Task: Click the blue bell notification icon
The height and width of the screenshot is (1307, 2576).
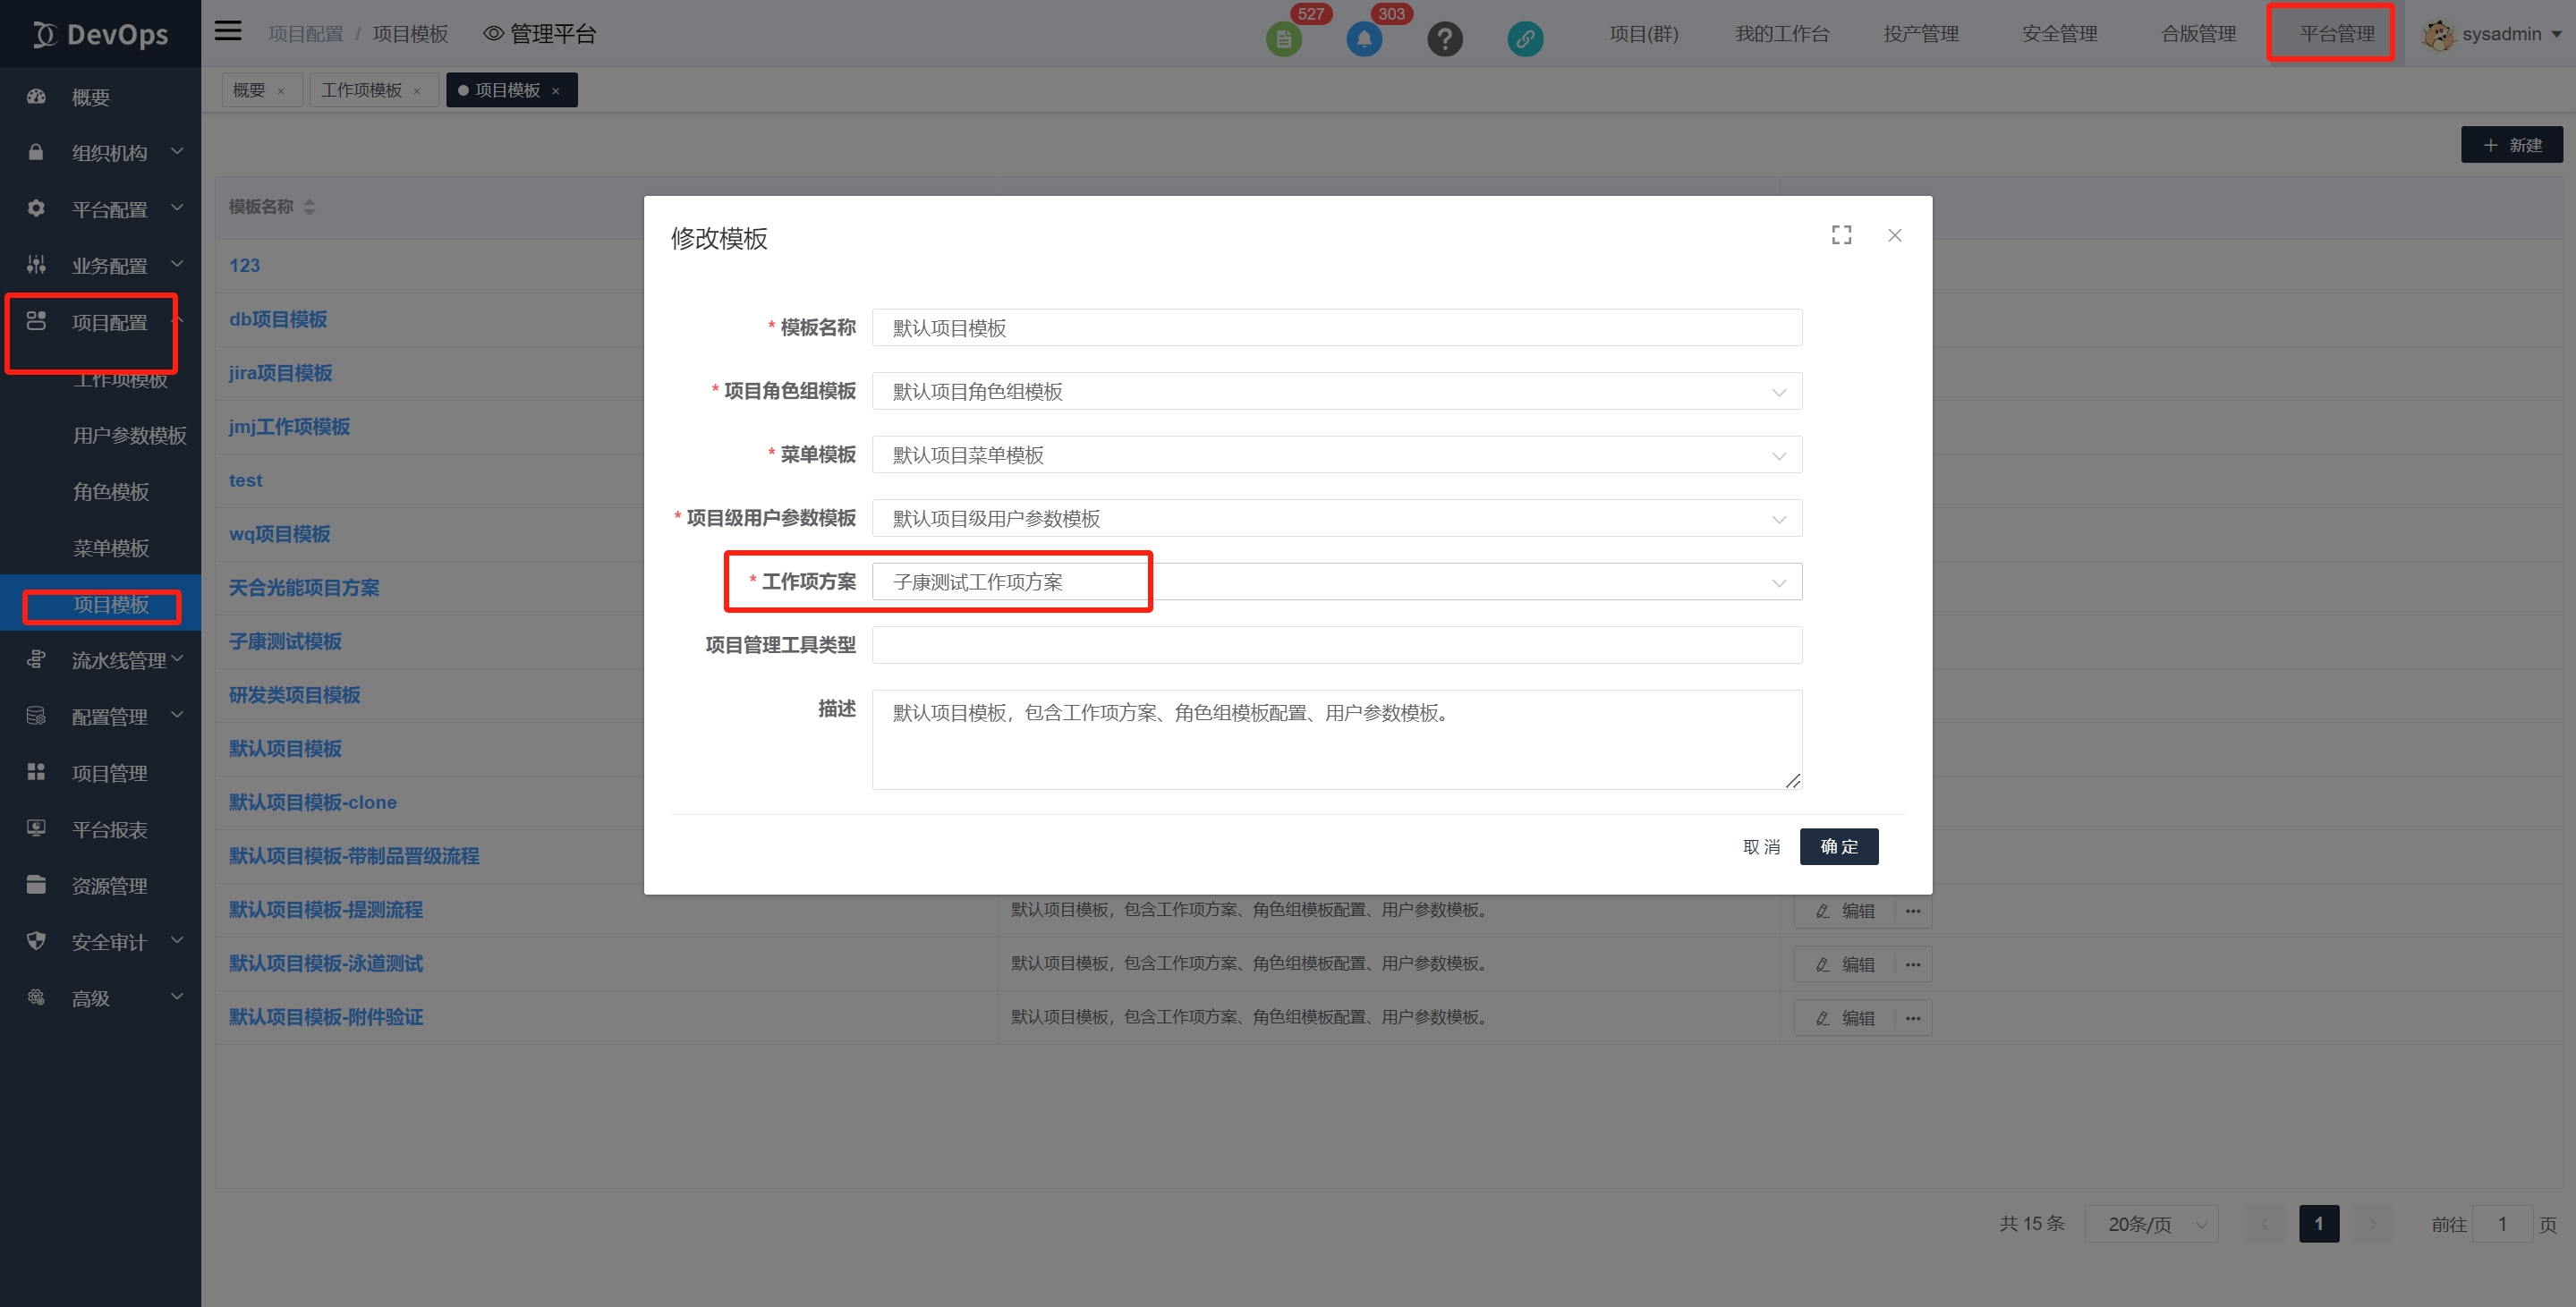Action: [x=1363, y=39]
